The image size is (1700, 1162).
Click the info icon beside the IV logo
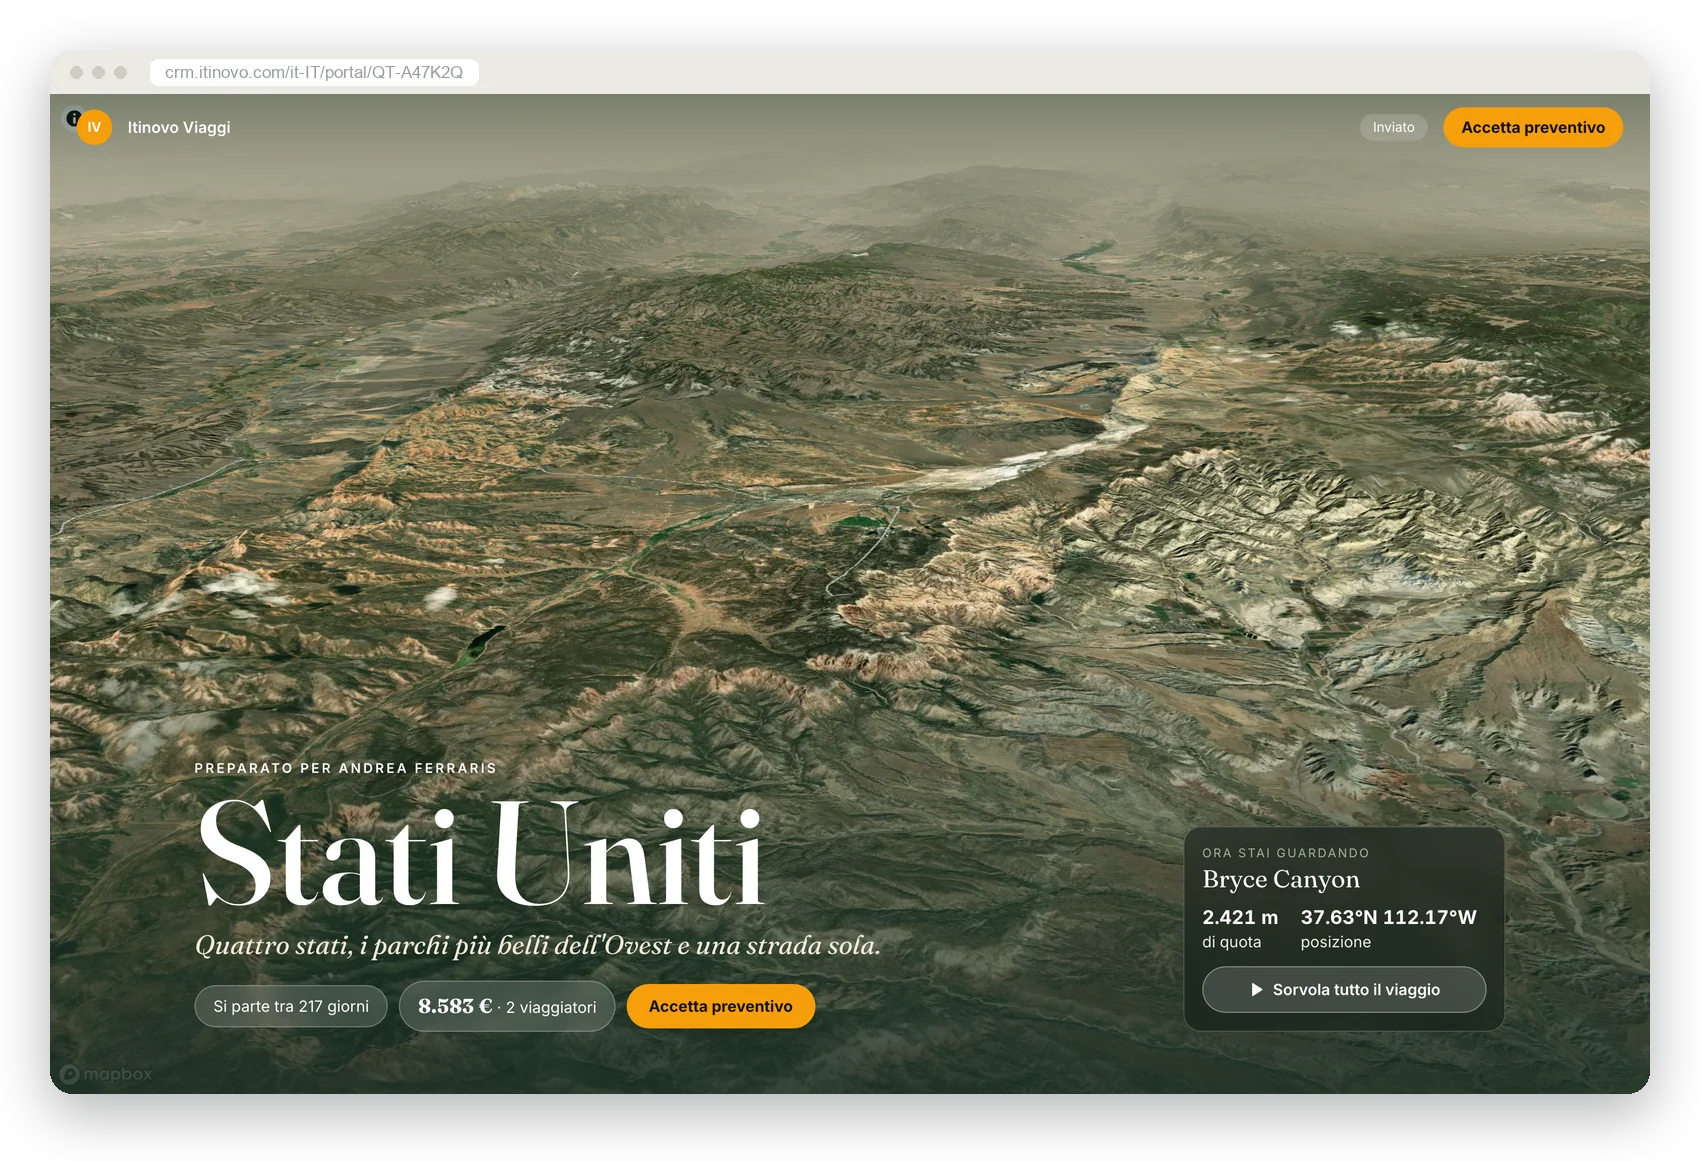pos(73,118)
